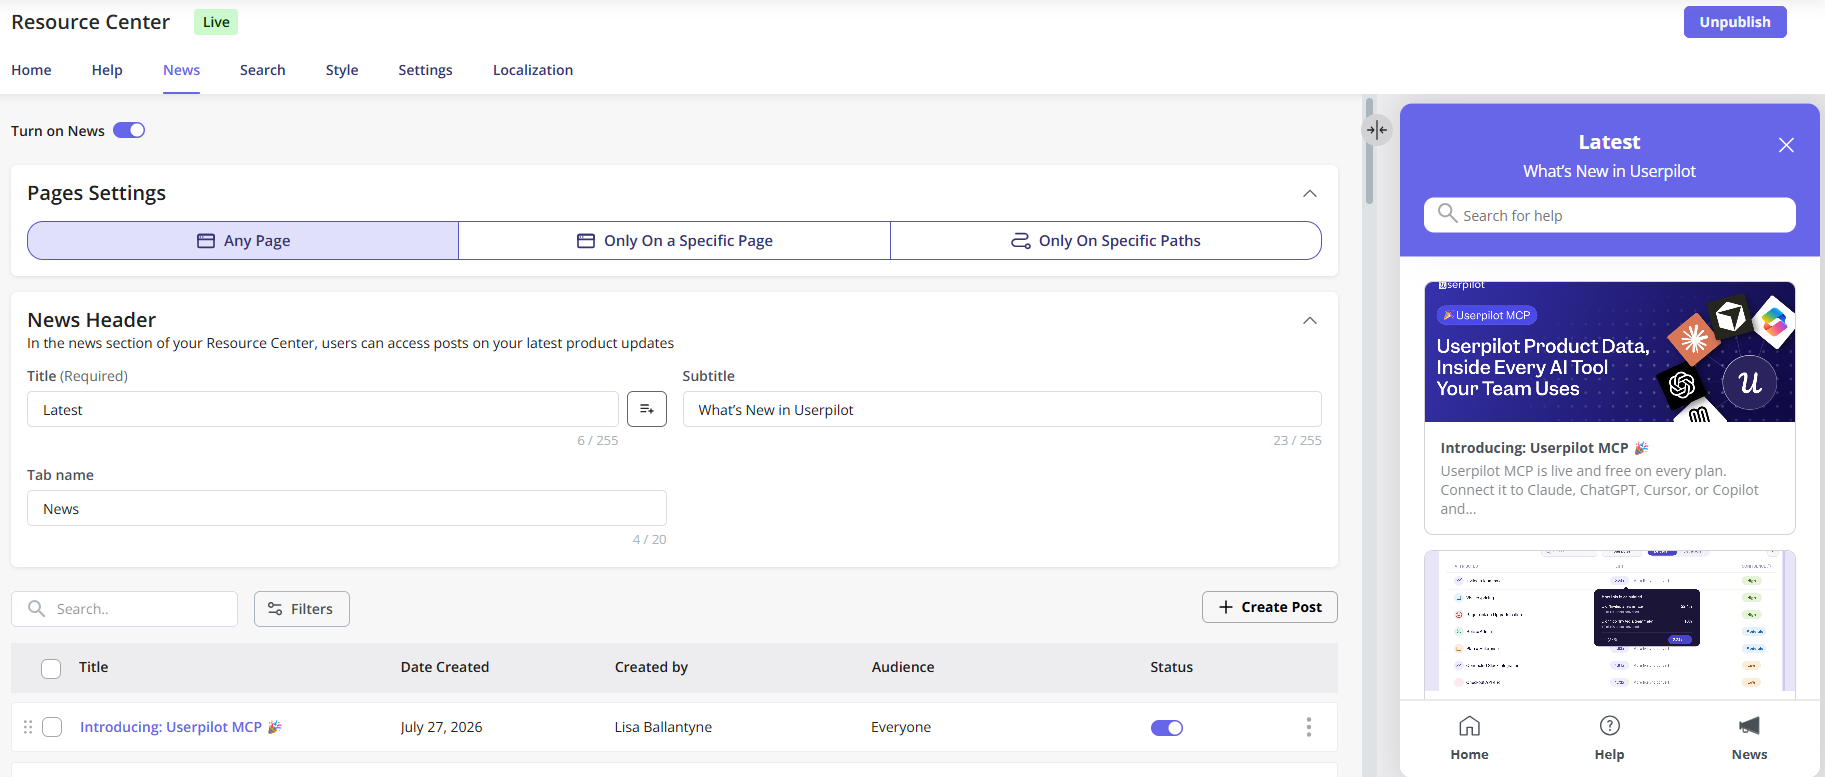Check the select-all checkbox in table header
Screen dimensions: 1825x777
pos(51,669)
